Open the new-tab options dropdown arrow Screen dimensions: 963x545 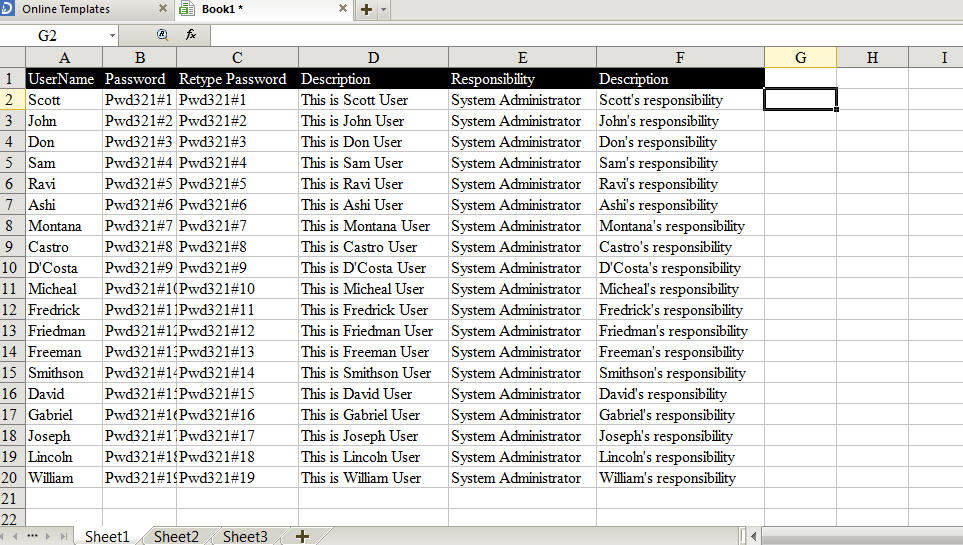click(384, 9)
